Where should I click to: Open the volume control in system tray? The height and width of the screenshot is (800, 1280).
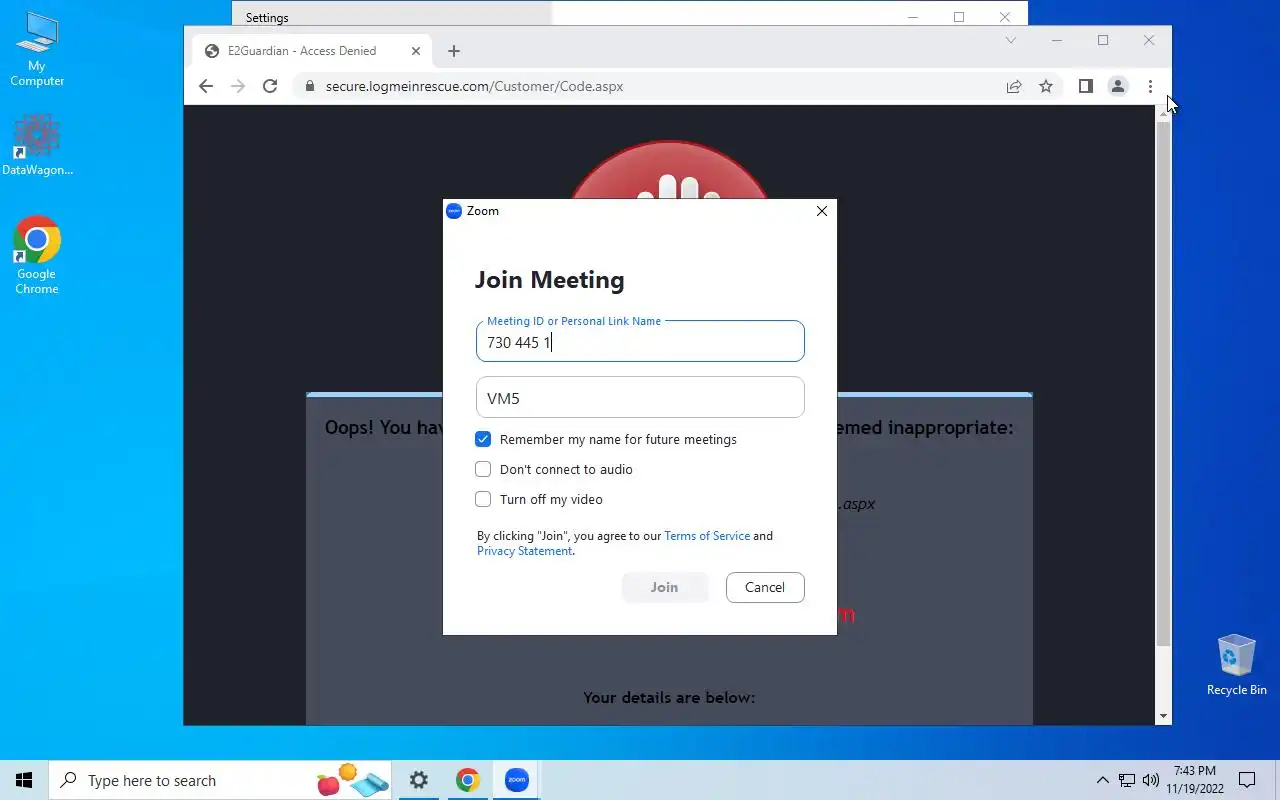tap(1151, 780)
